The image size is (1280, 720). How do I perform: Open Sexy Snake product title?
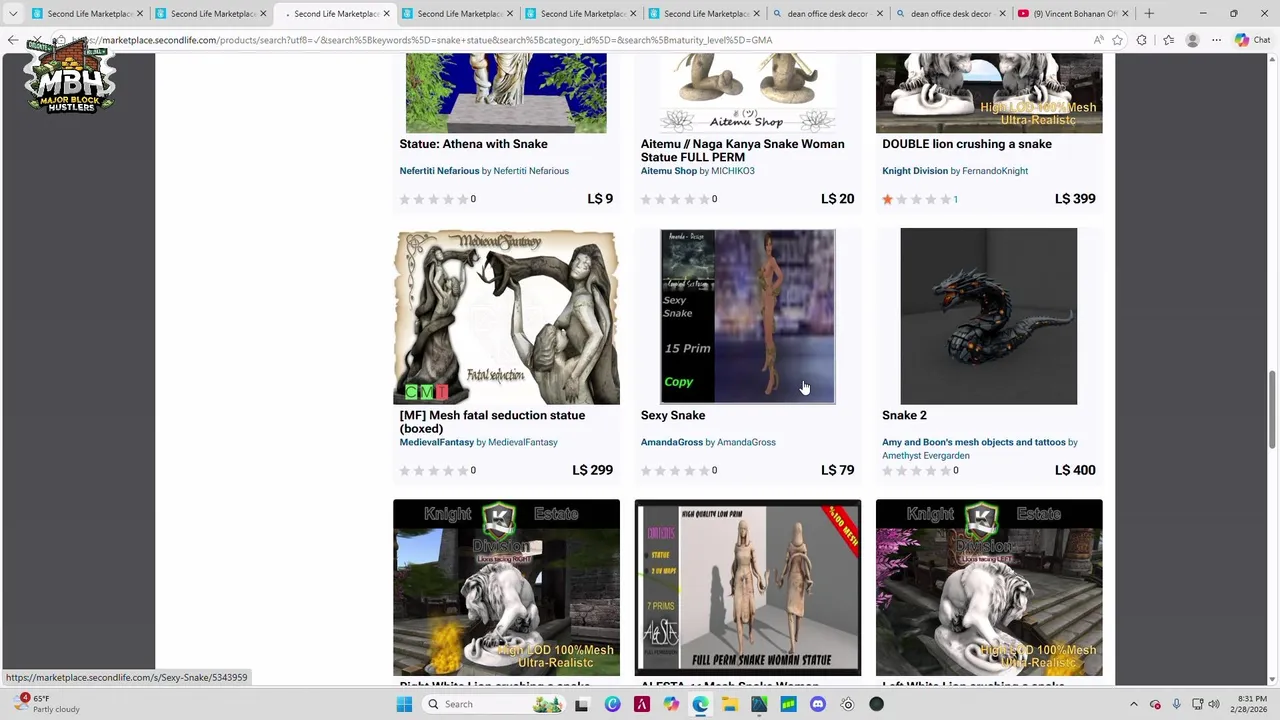click(x=672, y=415)
